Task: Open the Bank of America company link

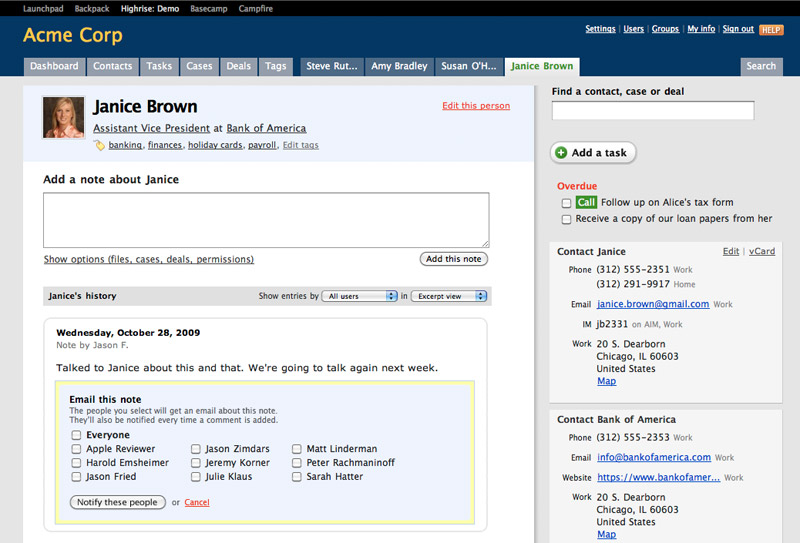Action: coord(266,129)
